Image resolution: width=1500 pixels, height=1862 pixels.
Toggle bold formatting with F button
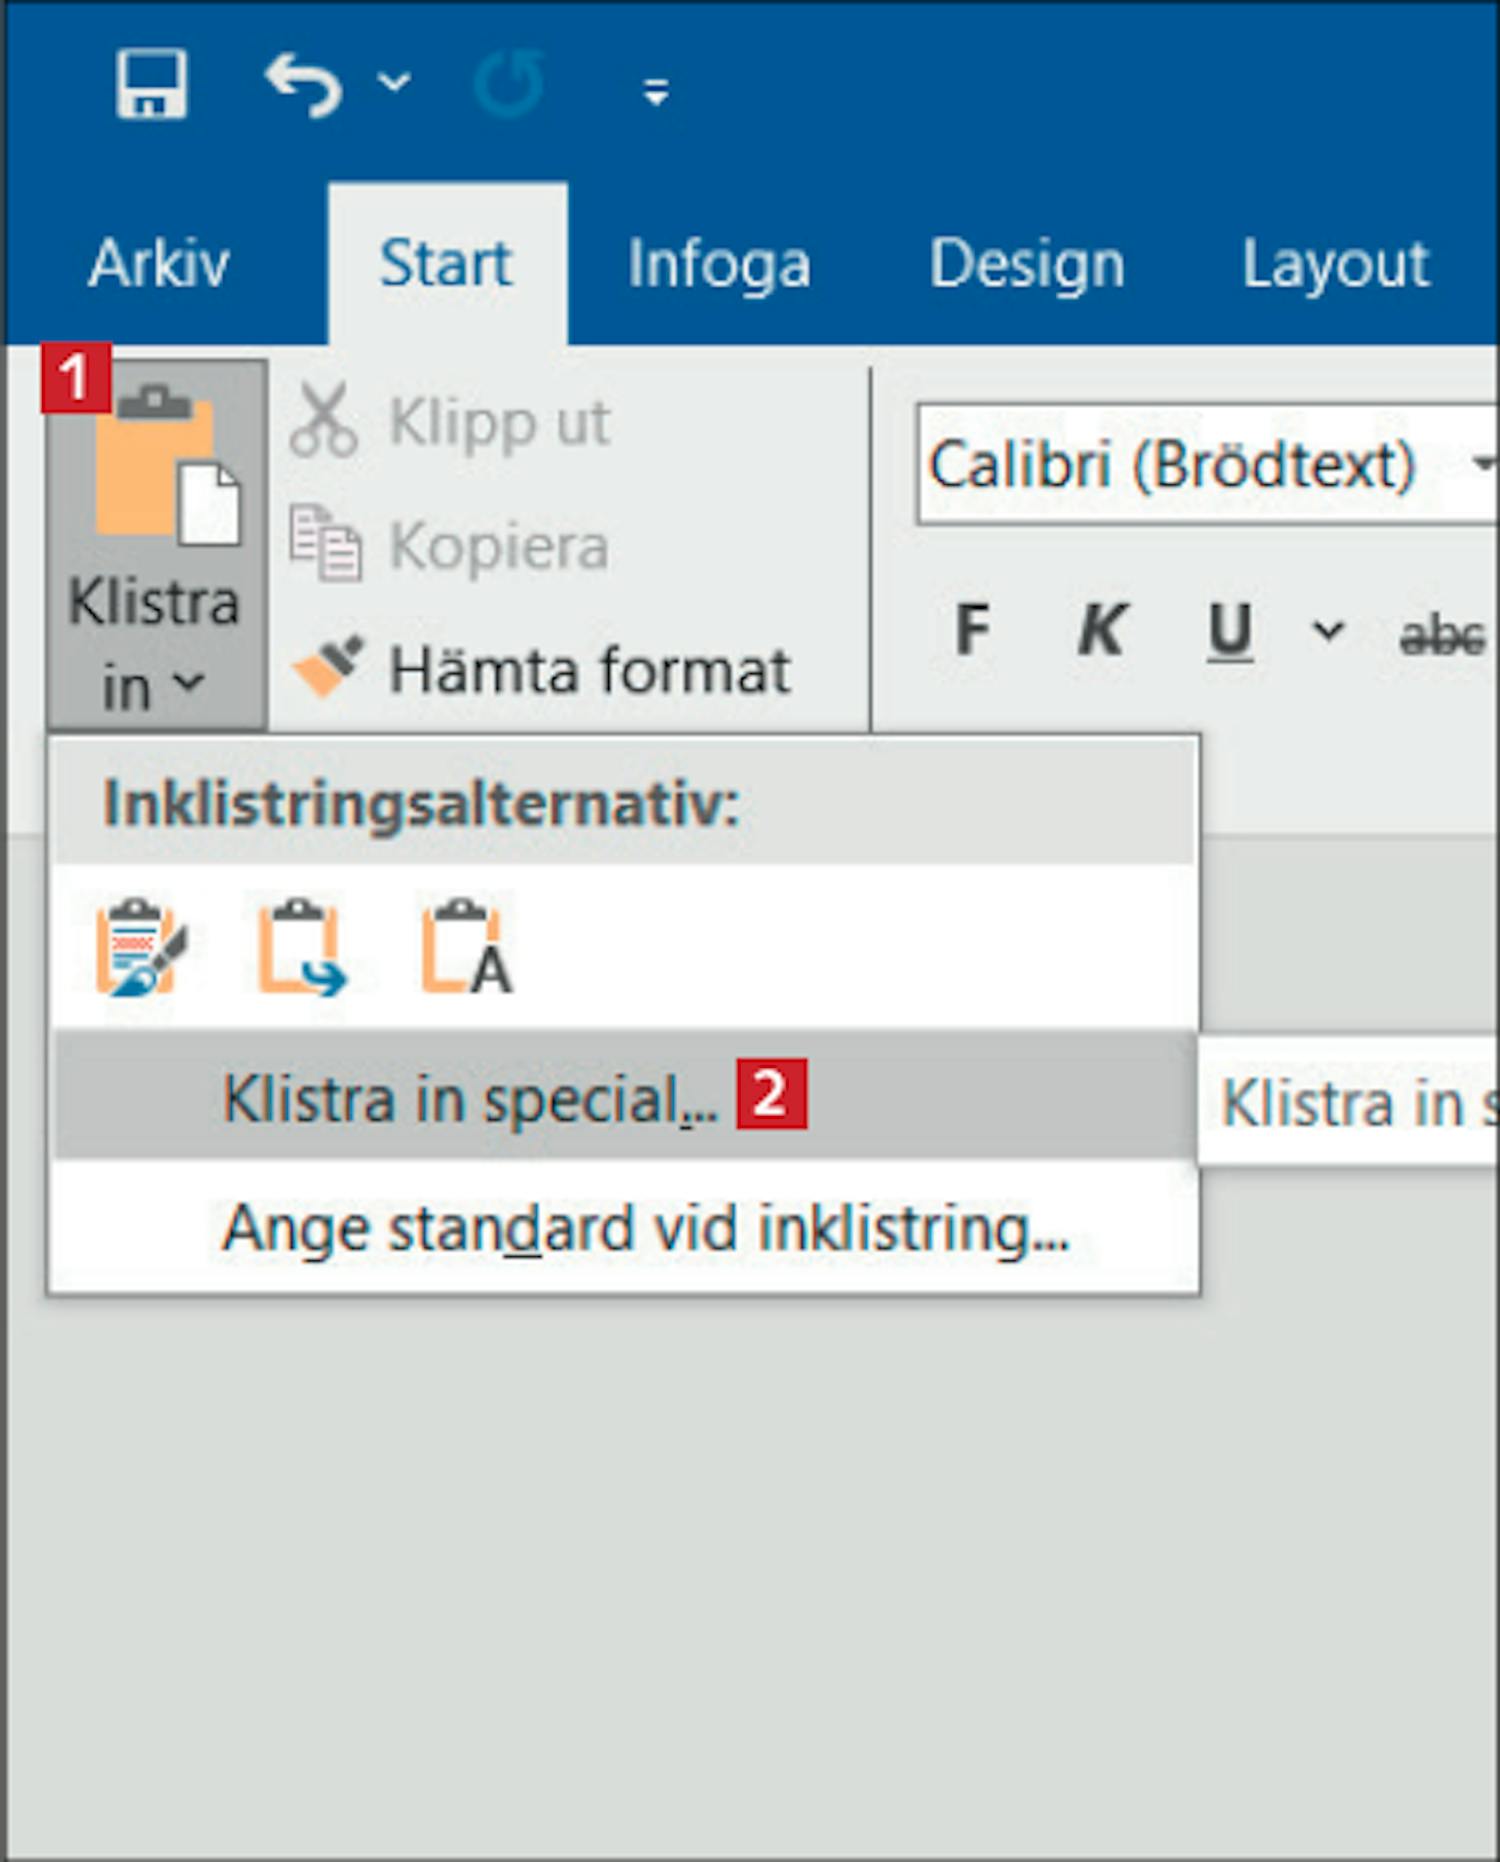pos(972,630)
